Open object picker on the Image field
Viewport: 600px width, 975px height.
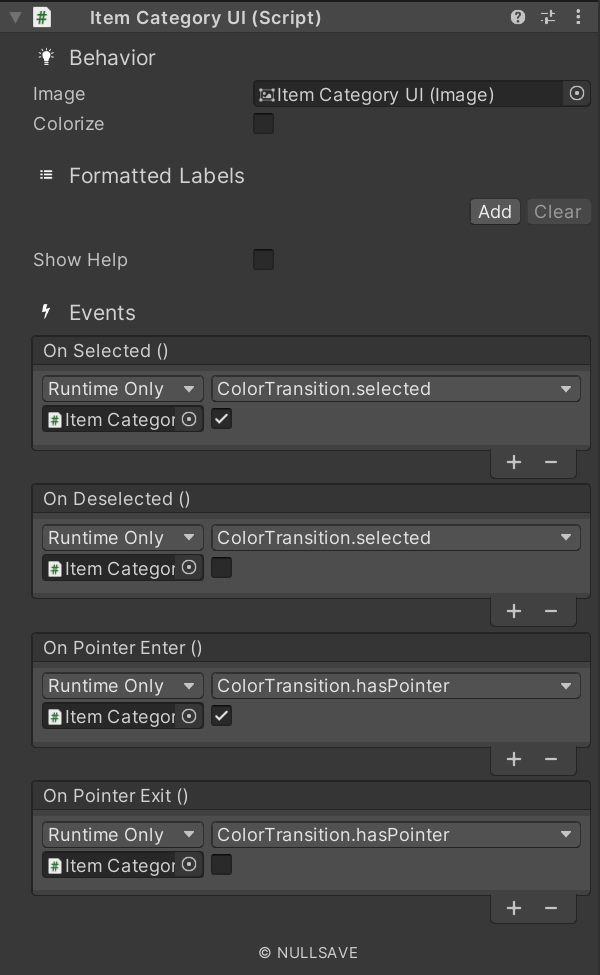pyautogui.click(x=578, y=93)
